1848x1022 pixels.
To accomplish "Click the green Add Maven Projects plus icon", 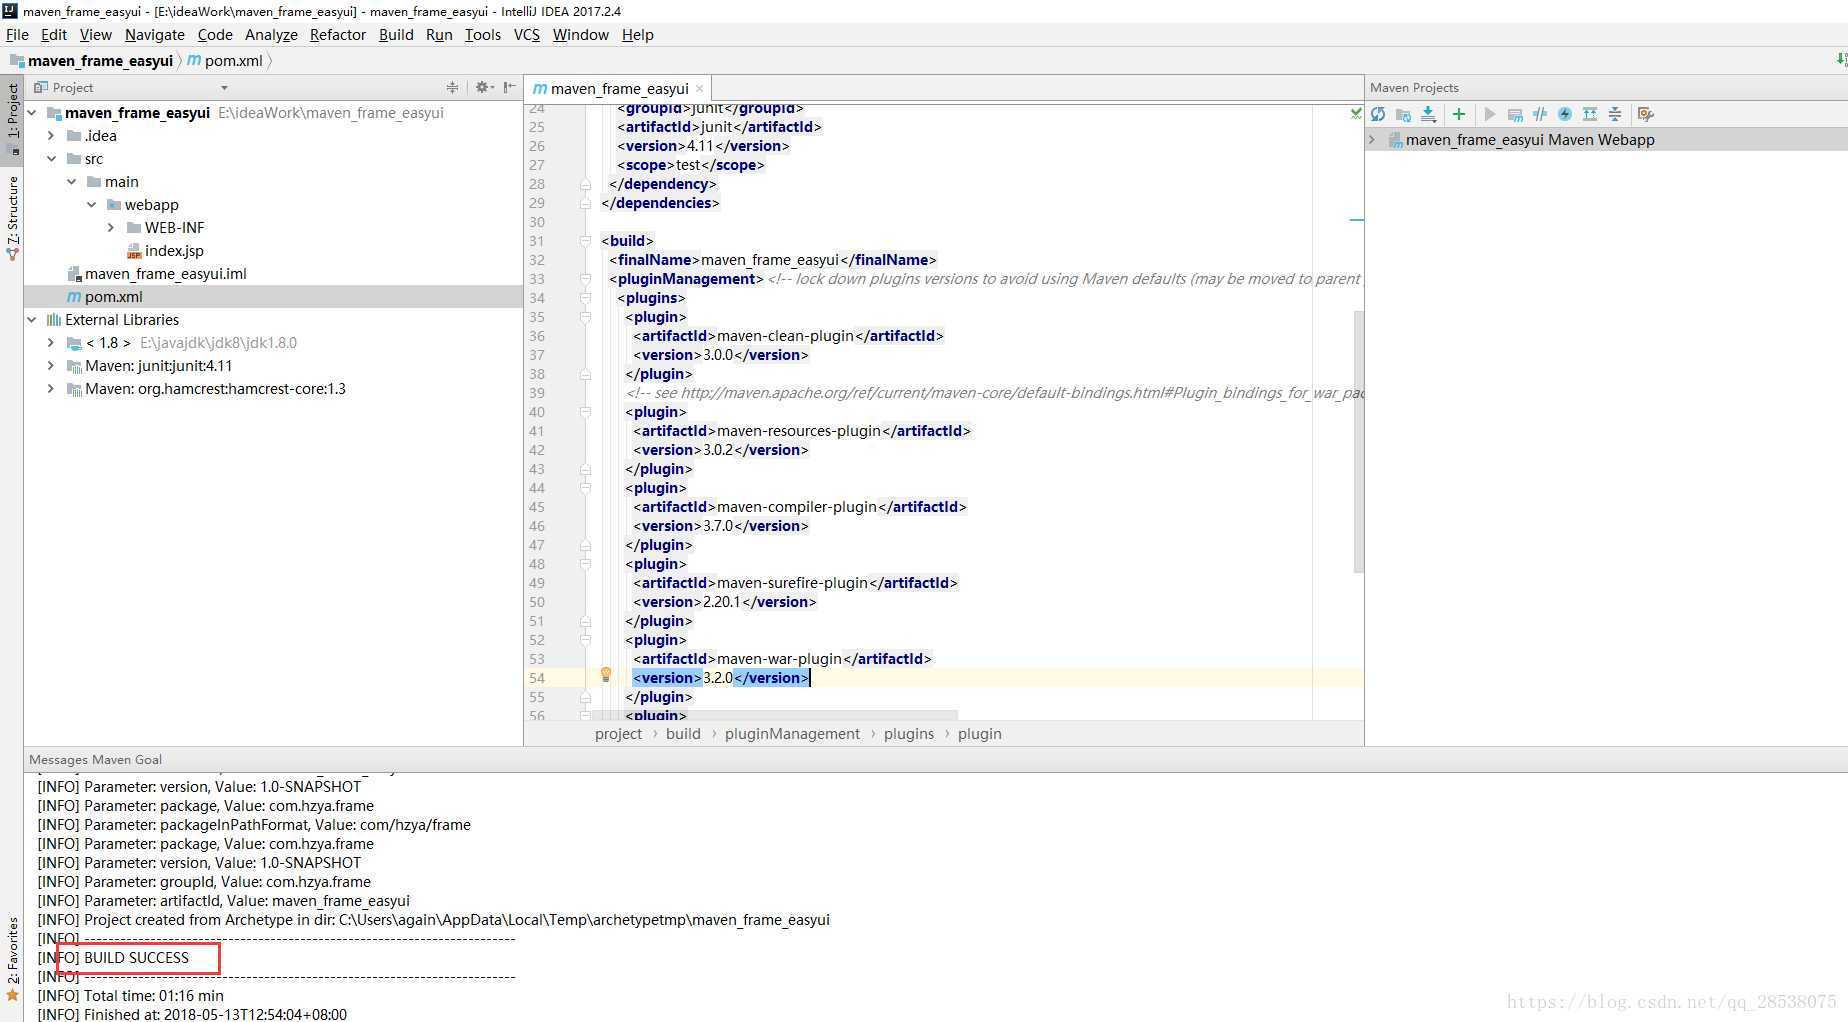I will click(1459, 114).
